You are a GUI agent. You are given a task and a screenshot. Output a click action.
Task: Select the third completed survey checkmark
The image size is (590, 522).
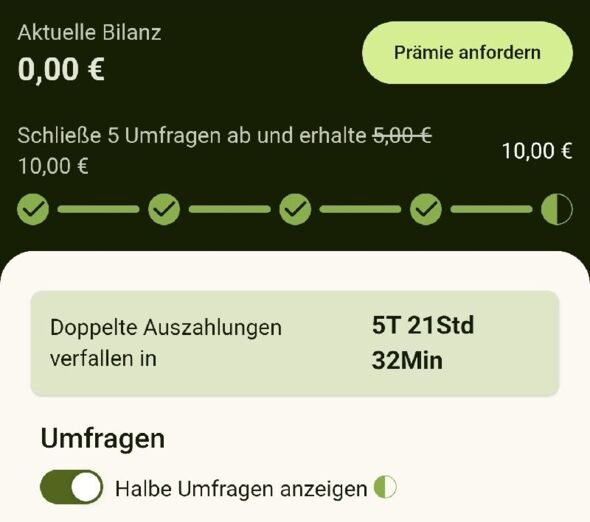point(295,209)
